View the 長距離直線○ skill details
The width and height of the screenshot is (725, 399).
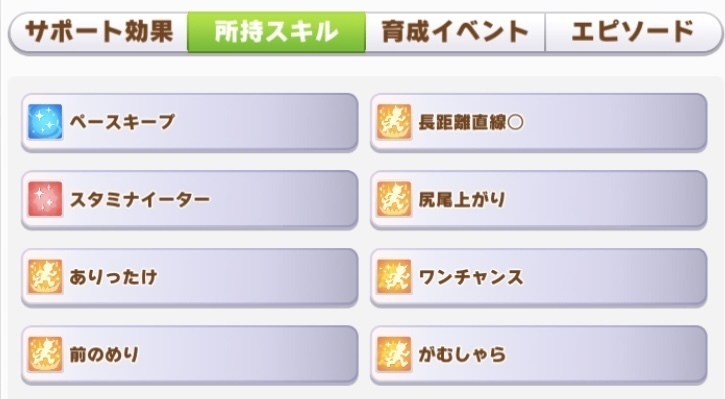coord(539,123)
